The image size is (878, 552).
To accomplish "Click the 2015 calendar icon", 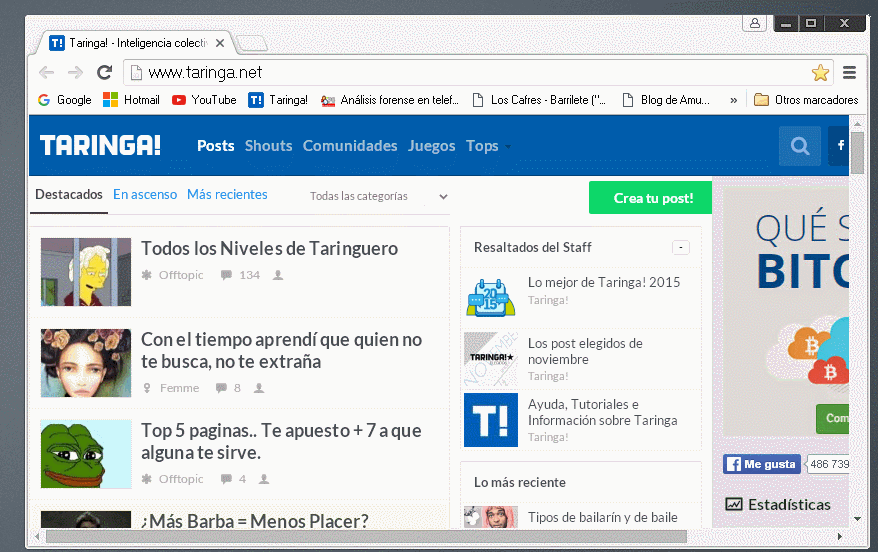I will tap(491, 297).
